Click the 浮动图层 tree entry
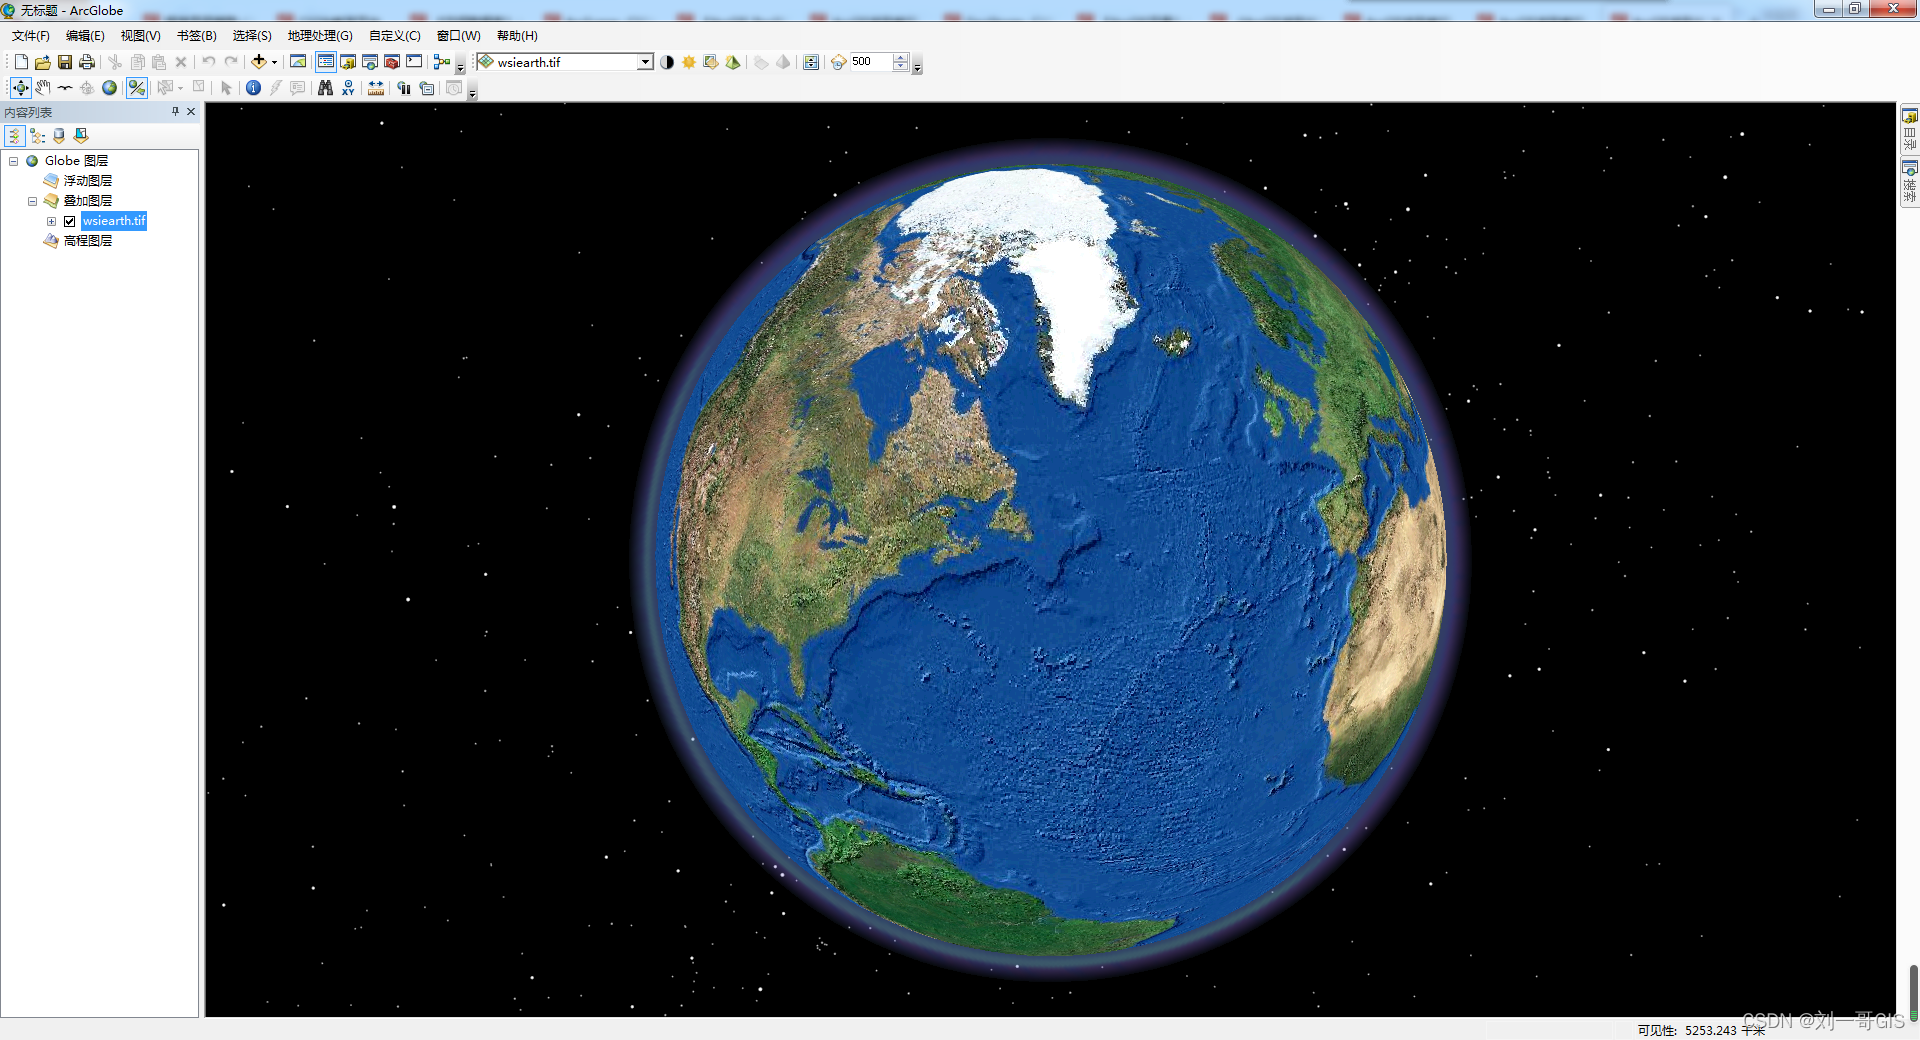 pyautogui.click(x=88, y=181)
